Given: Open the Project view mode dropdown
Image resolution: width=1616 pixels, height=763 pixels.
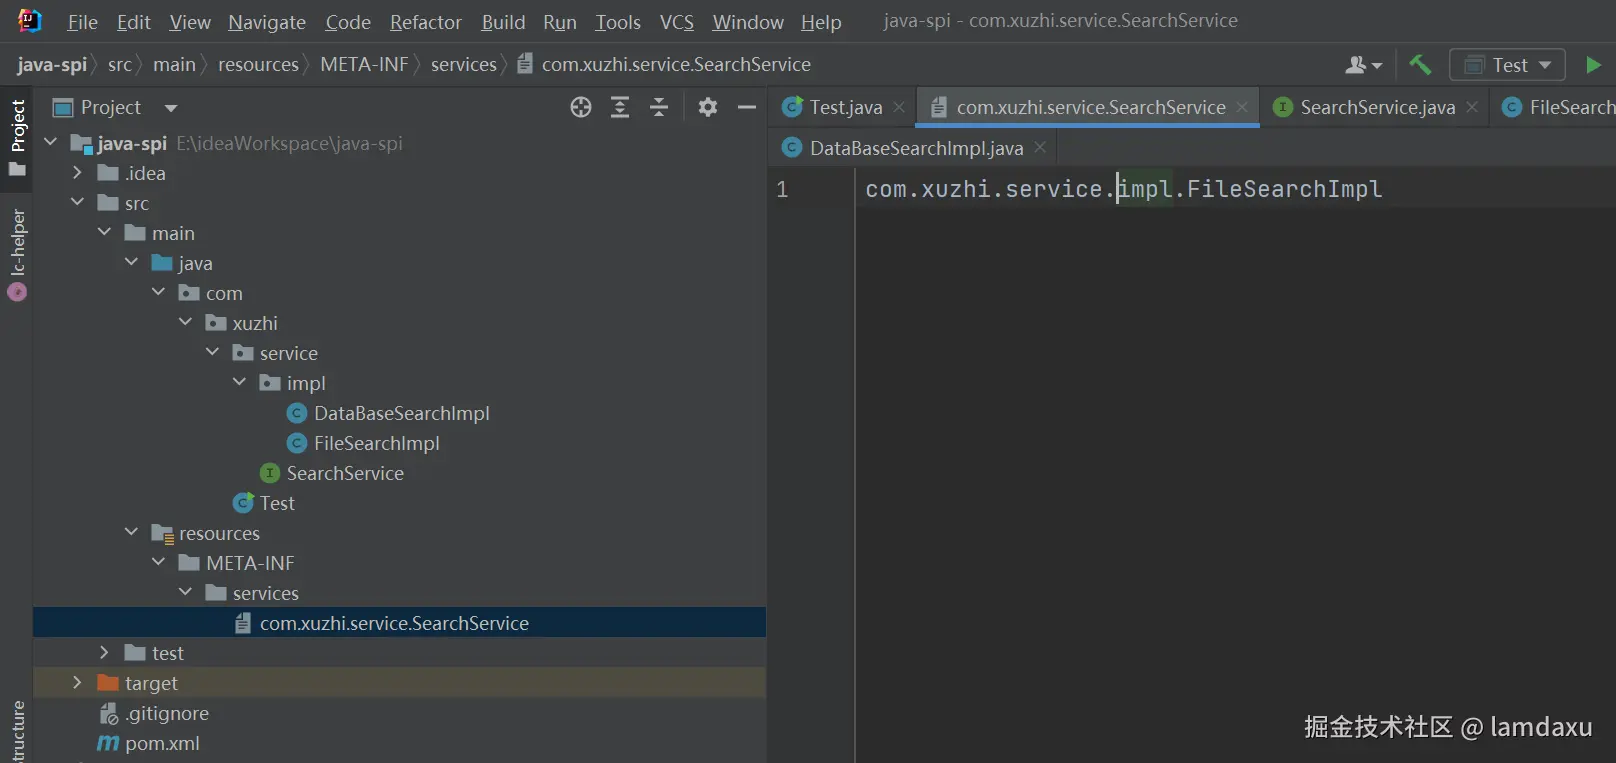Looking at the screenshot, I should [171, 108].
